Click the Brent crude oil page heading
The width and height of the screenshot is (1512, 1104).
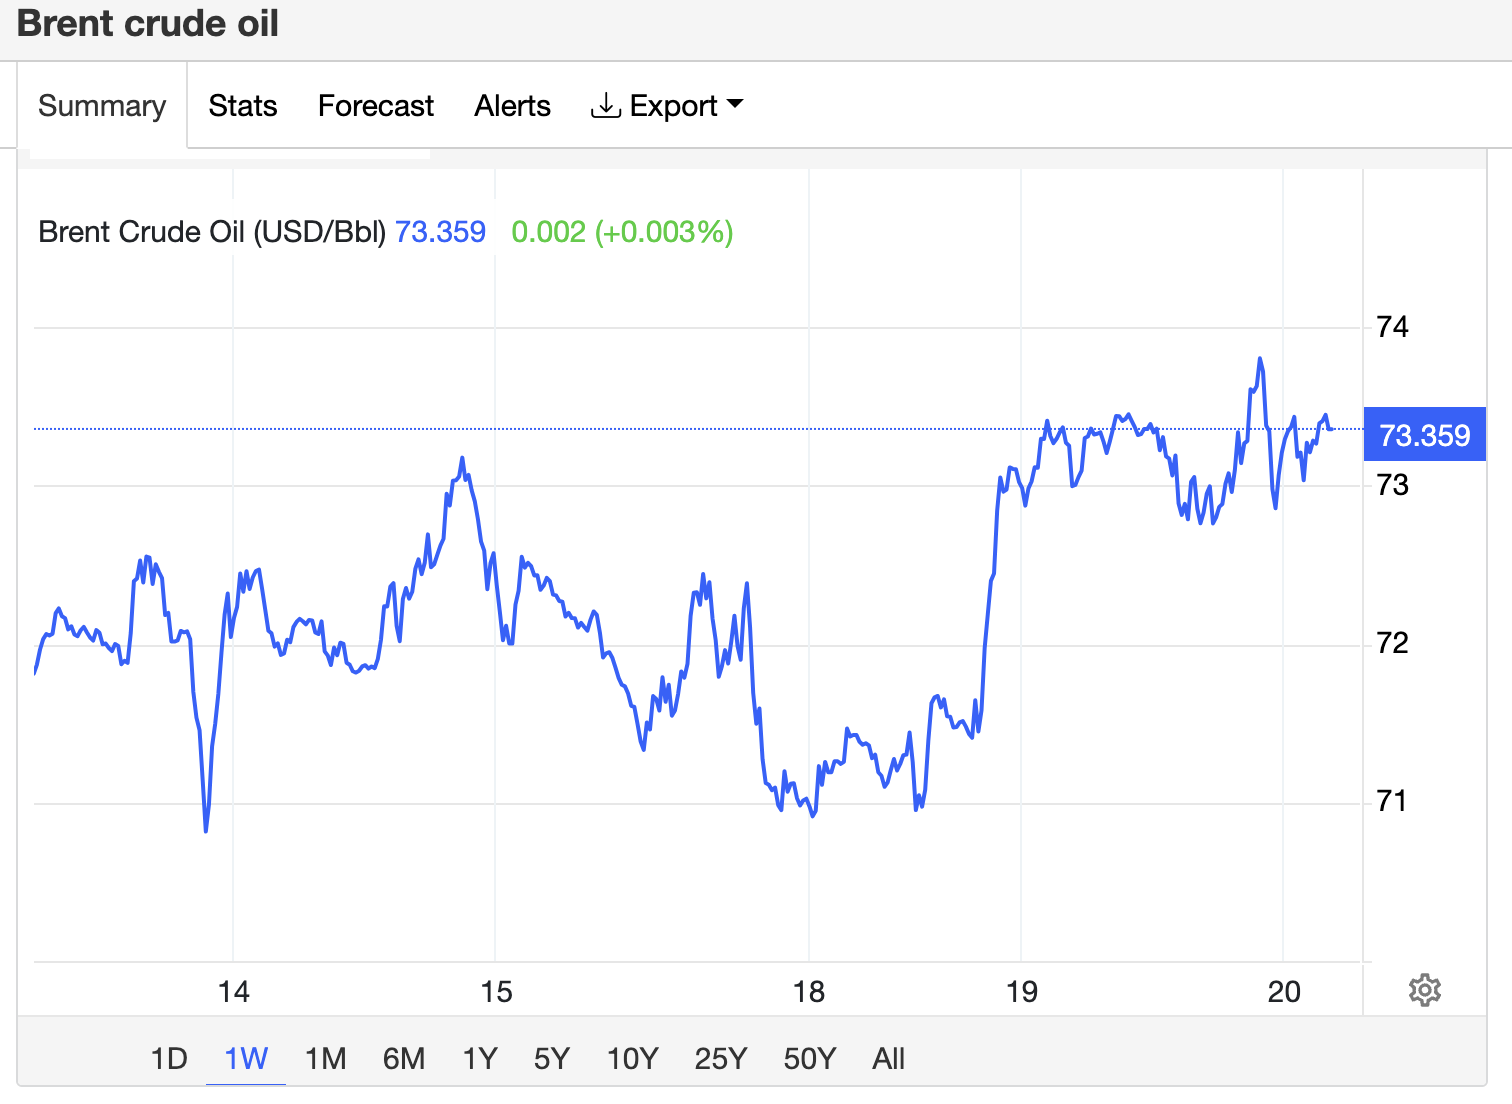point(148,23)
